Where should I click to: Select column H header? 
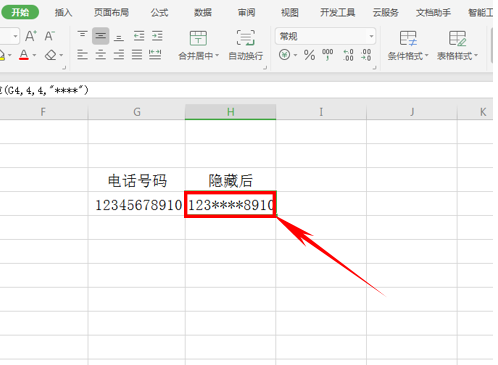230,112
